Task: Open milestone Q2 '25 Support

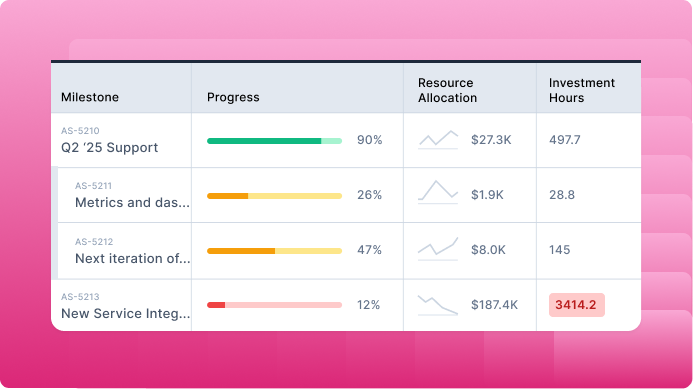Action: [109, 148]
